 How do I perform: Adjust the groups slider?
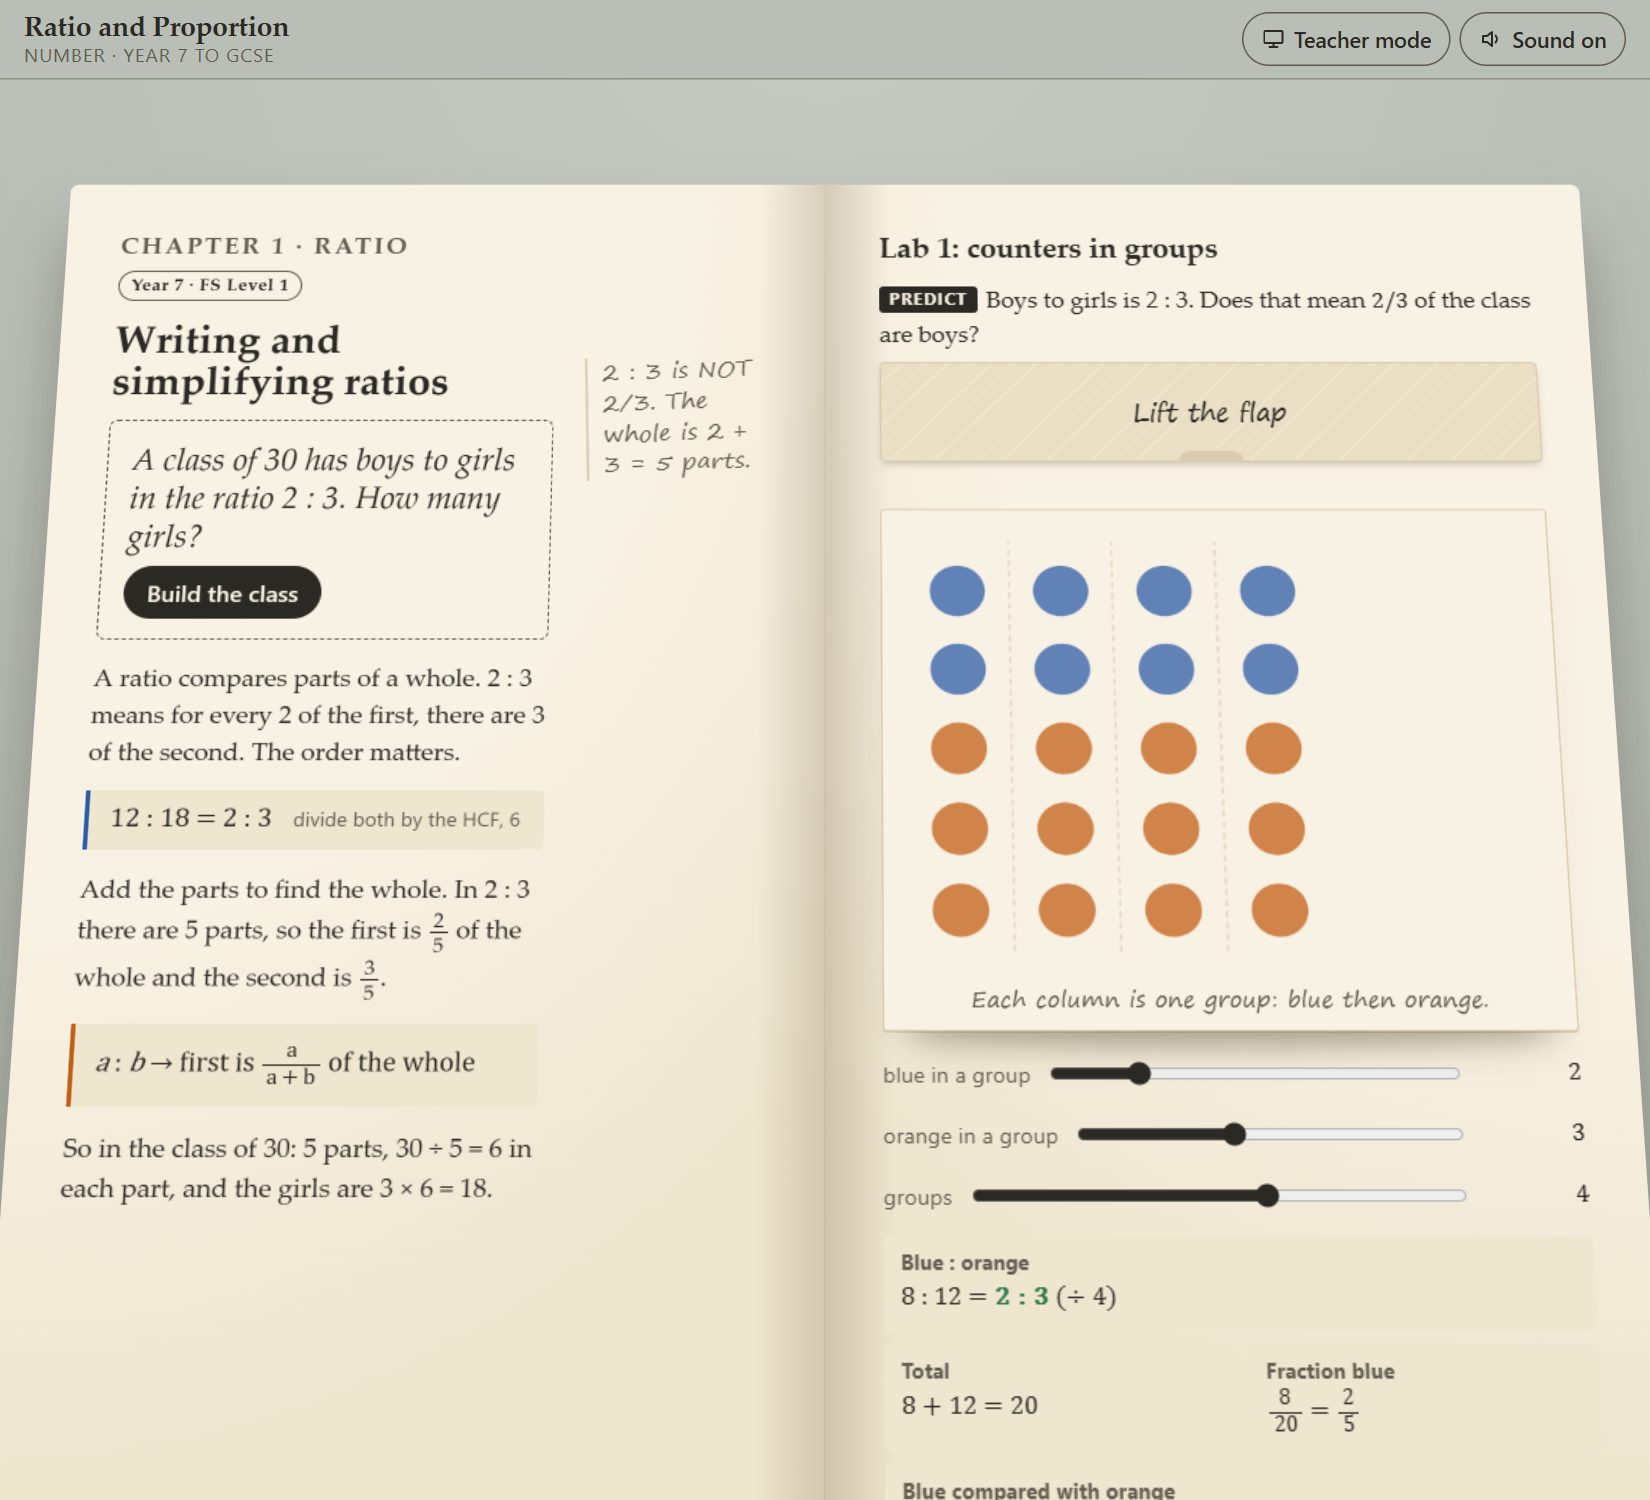point(1219,1195)
